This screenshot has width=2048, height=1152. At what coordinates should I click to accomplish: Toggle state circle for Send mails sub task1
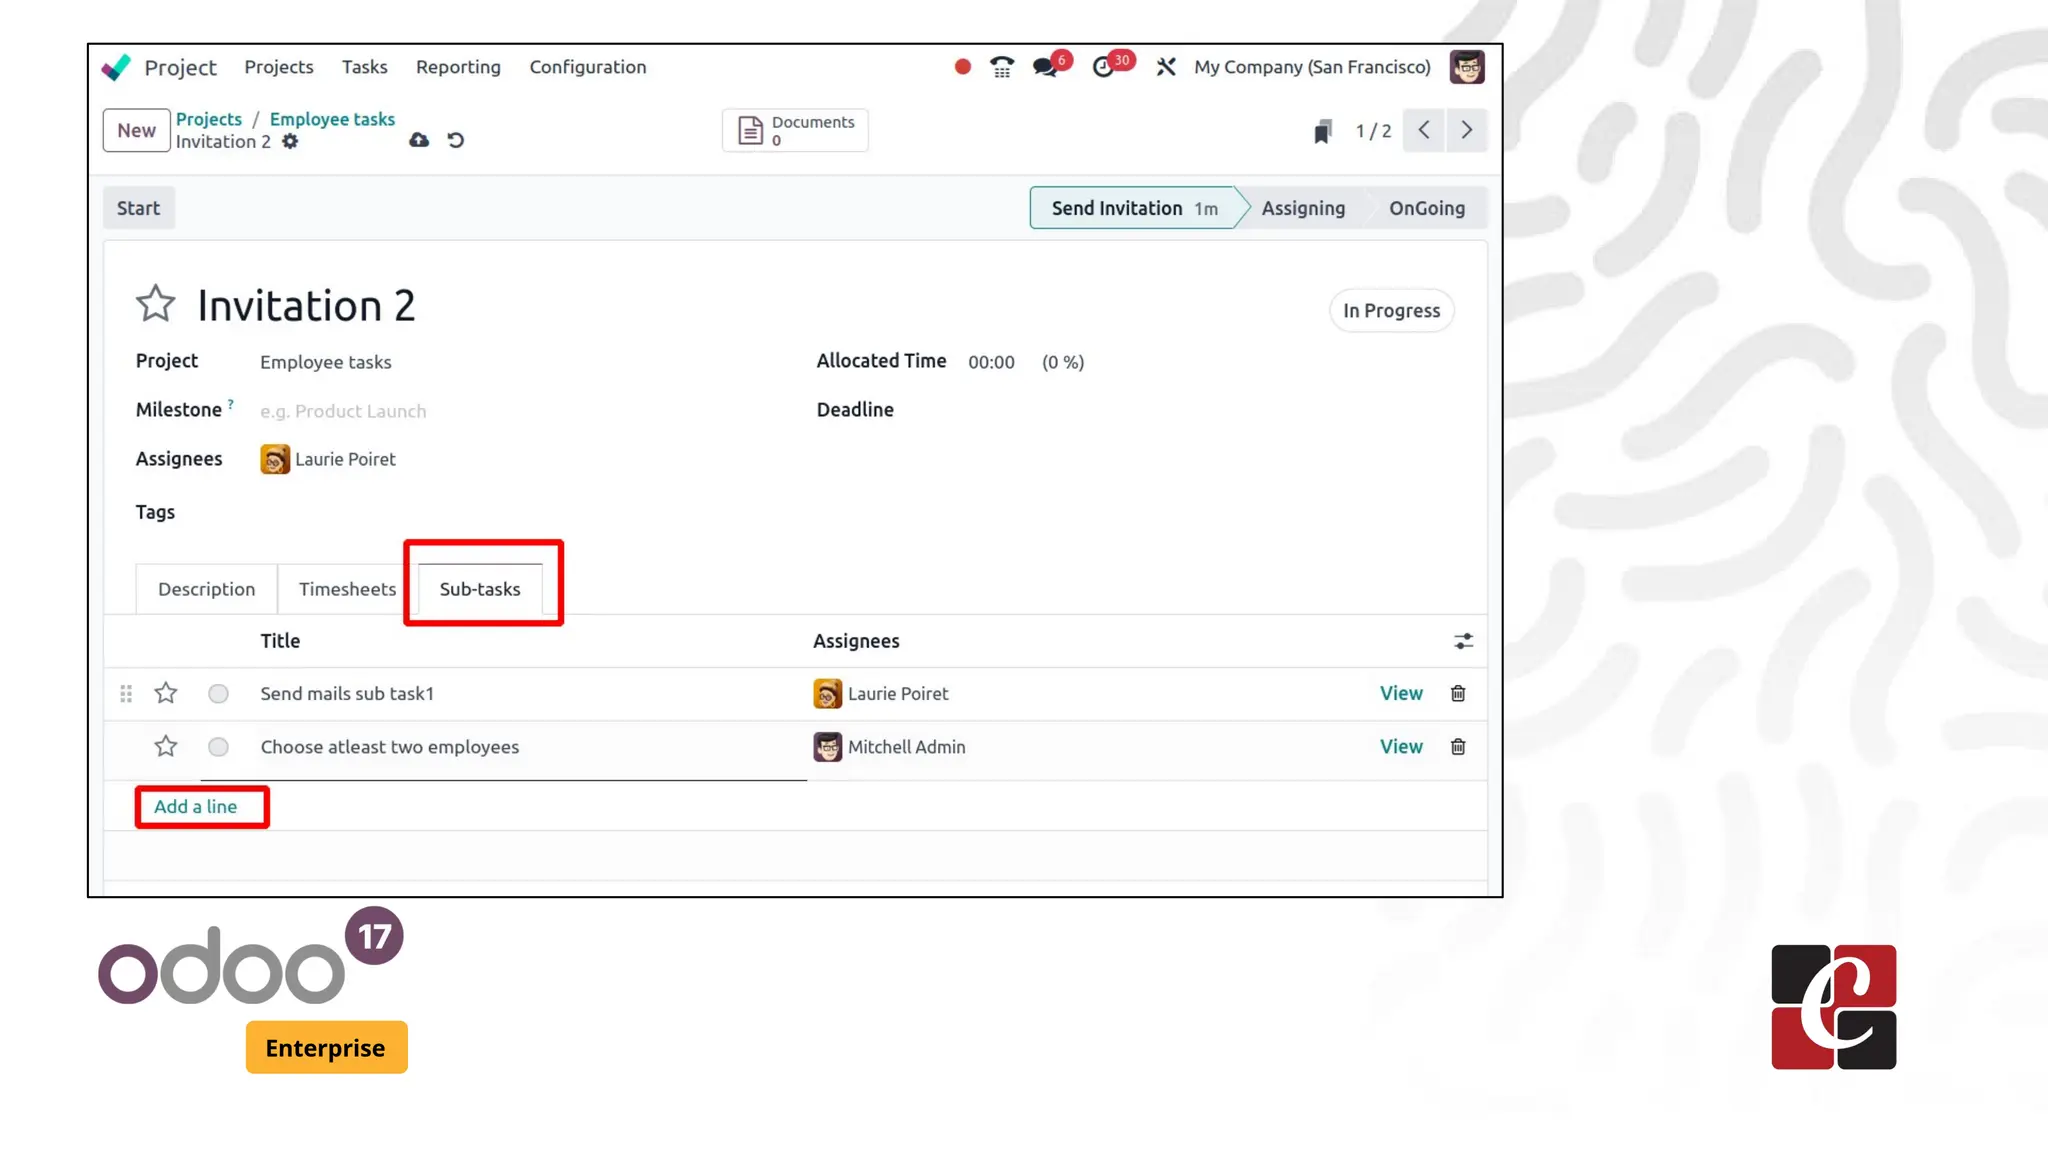click(218, 693)
